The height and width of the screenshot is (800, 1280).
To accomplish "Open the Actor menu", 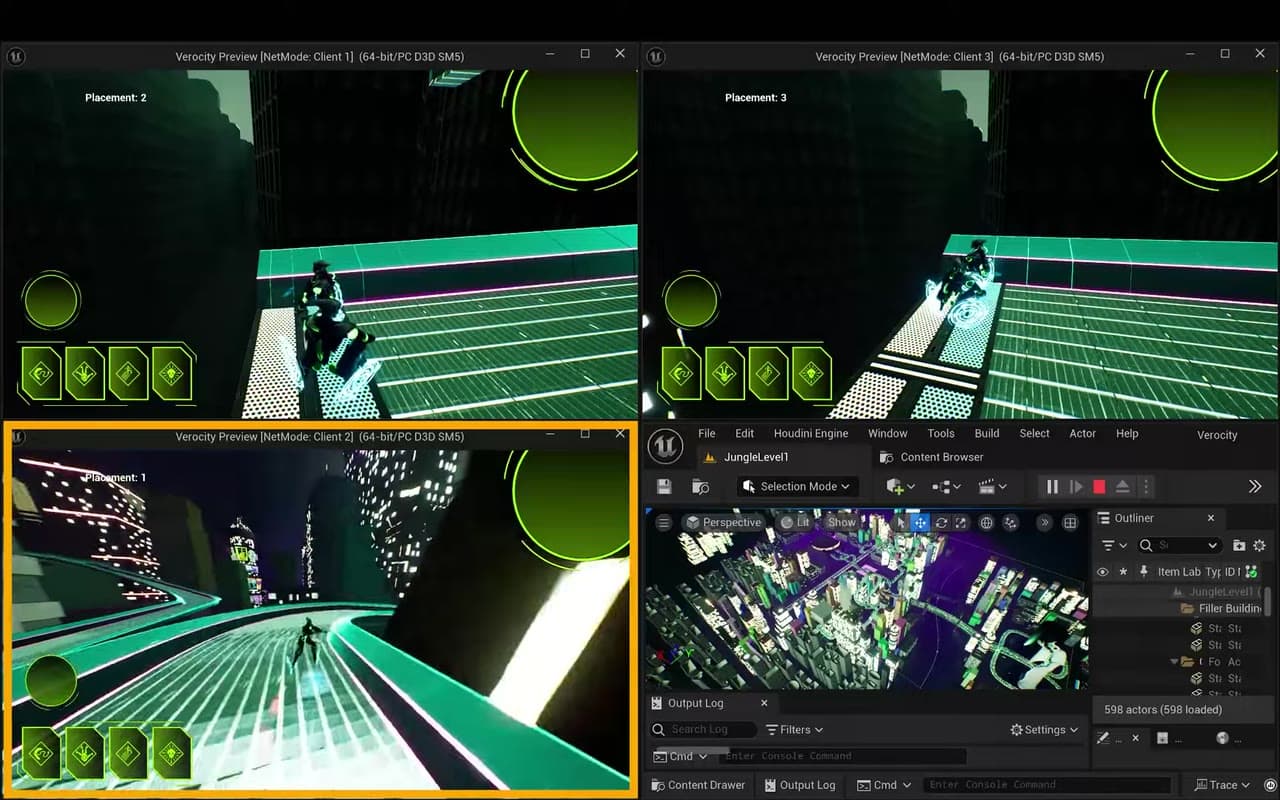I will [x=1083, y=433].
